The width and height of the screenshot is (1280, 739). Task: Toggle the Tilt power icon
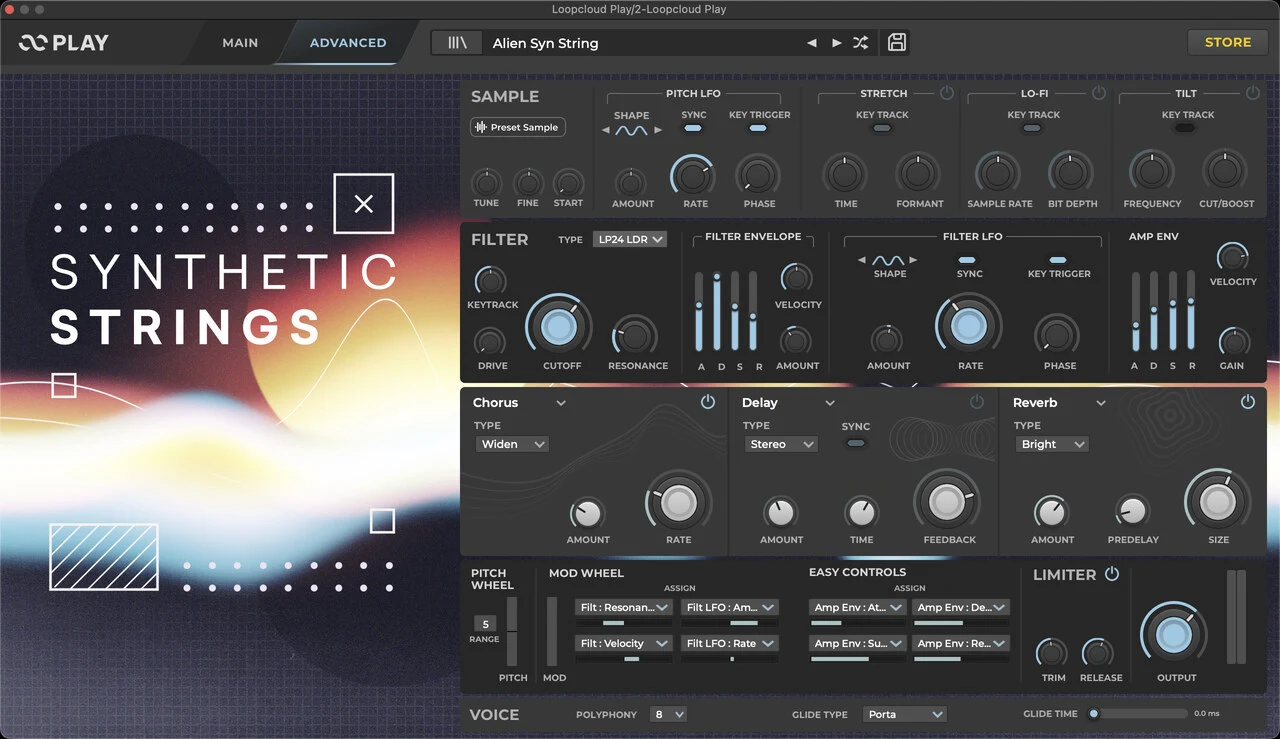click(1252, 93)
